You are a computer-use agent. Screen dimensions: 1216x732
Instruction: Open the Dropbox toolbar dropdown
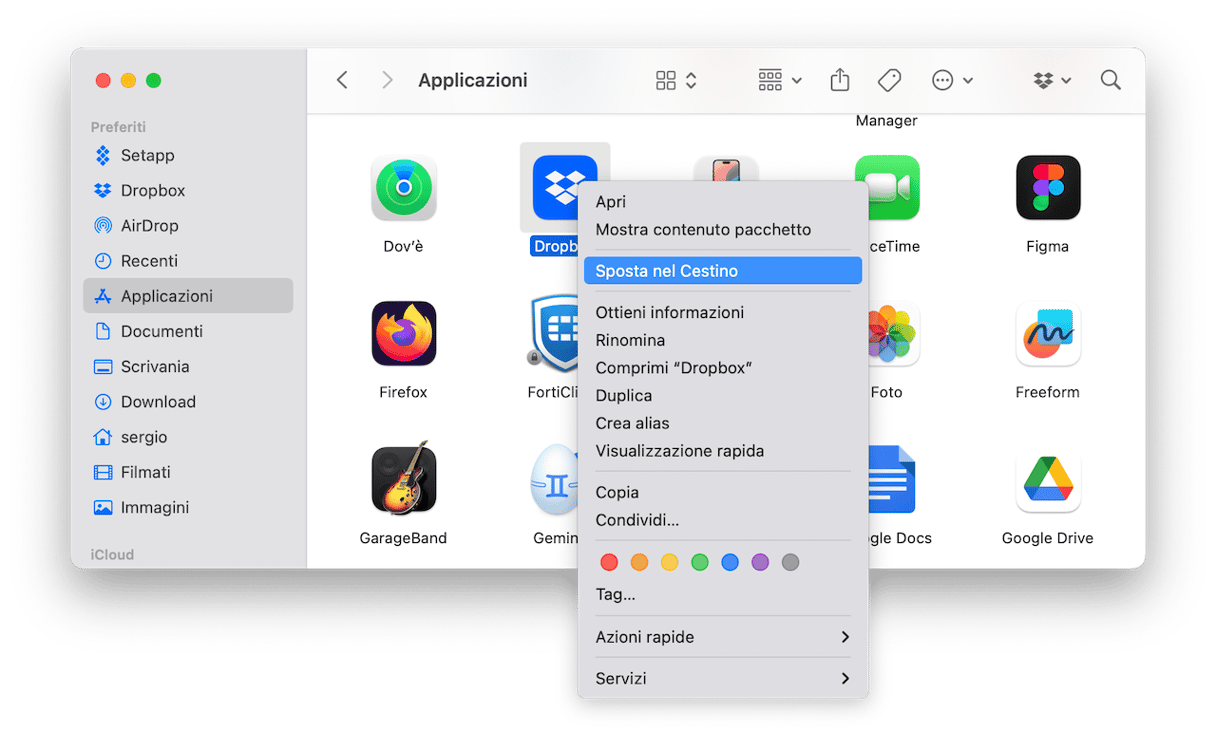point(1052,80)
